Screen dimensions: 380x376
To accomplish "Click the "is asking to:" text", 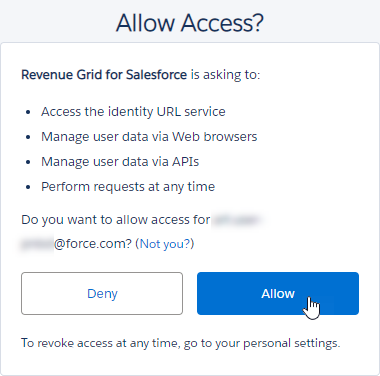I will click(x=225, y=75).
